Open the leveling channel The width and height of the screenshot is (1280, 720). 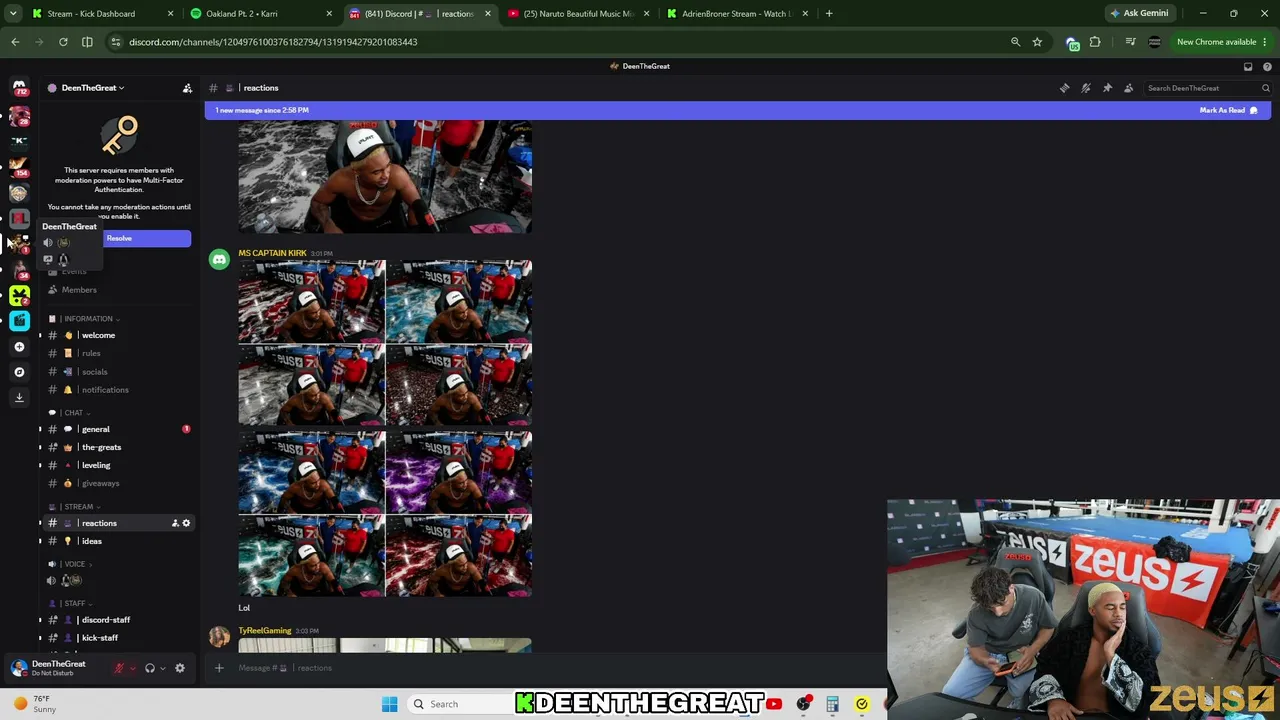point(118,465)
